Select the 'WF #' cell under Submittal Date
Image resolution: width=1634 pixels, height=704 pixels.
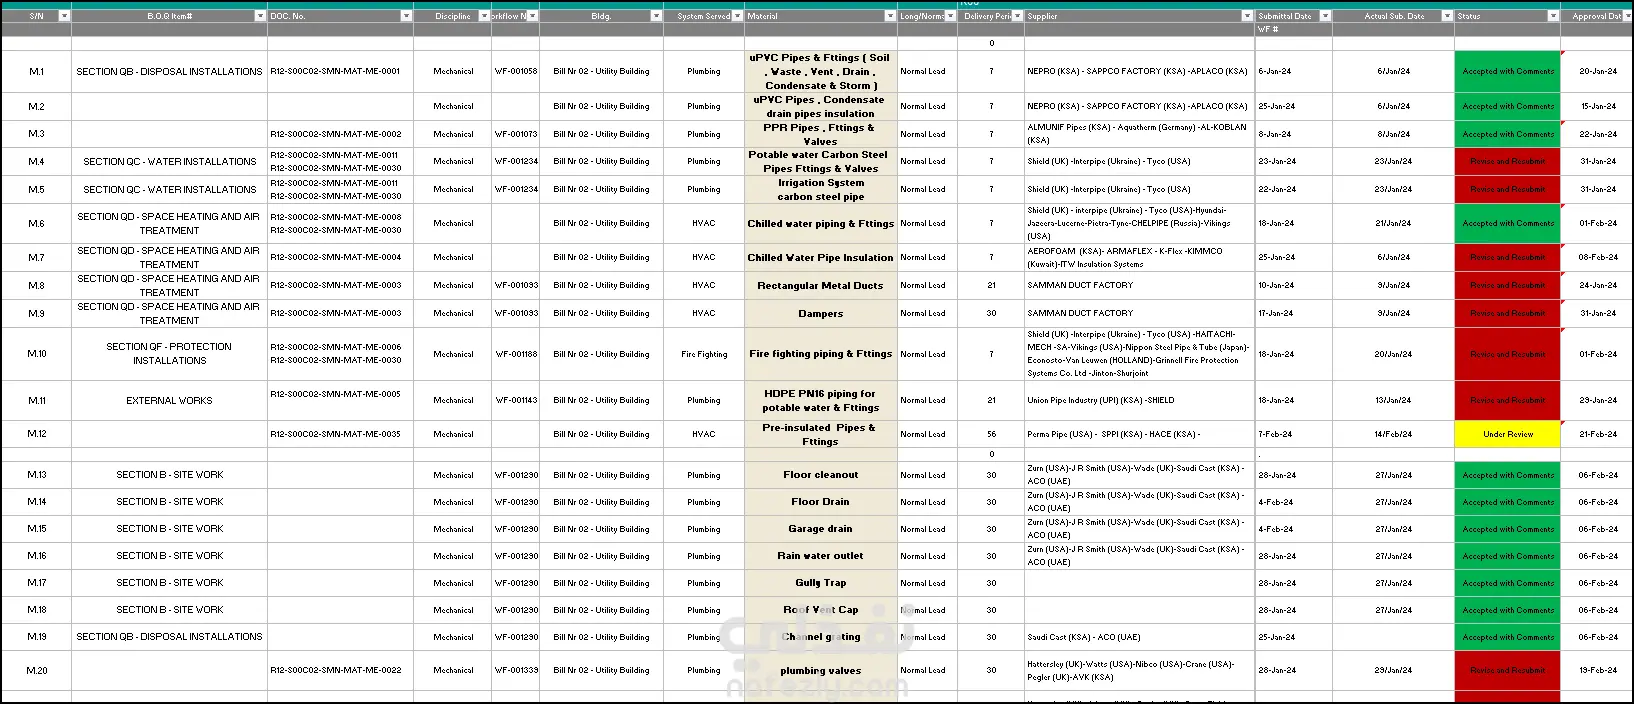[1293, 30]
